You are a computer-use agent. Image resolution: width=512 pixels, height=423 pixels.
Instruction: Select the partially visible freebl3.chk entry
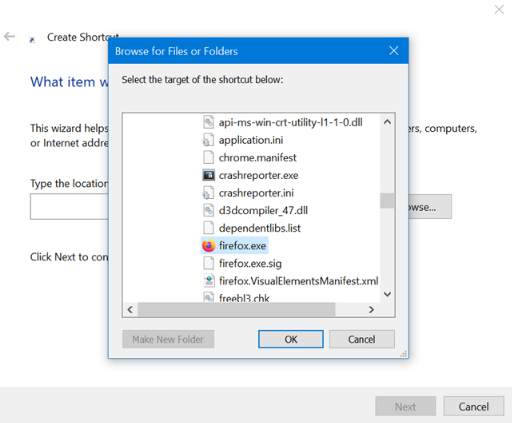click(244, 298)
